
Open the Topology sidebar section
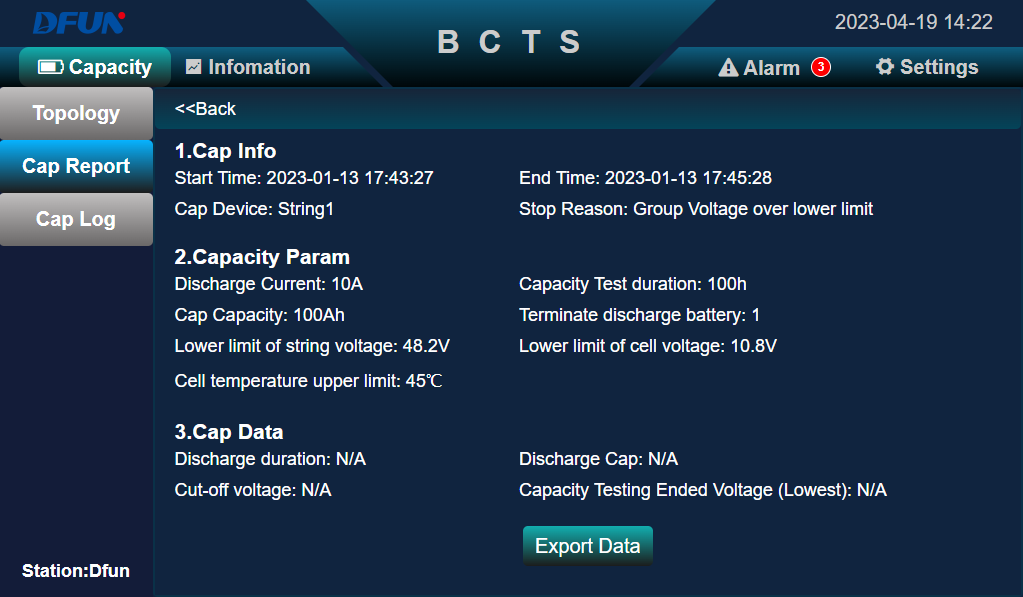point(76,112)
